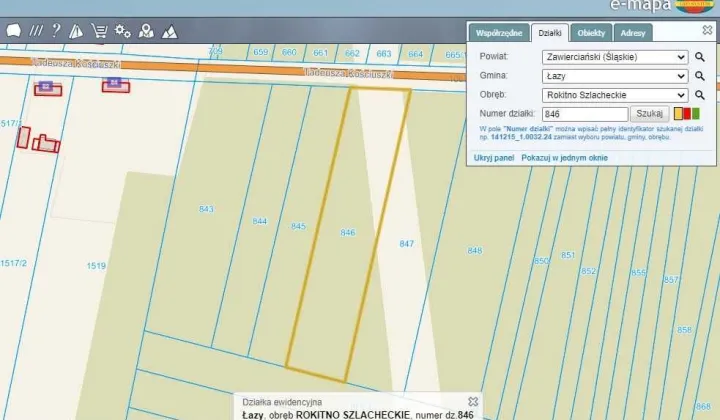Viewport: 720px width, 420px height.
Task: Close the Działka ewidencyjna info popup
Action: pyautogui.click(x=473, y=401)
